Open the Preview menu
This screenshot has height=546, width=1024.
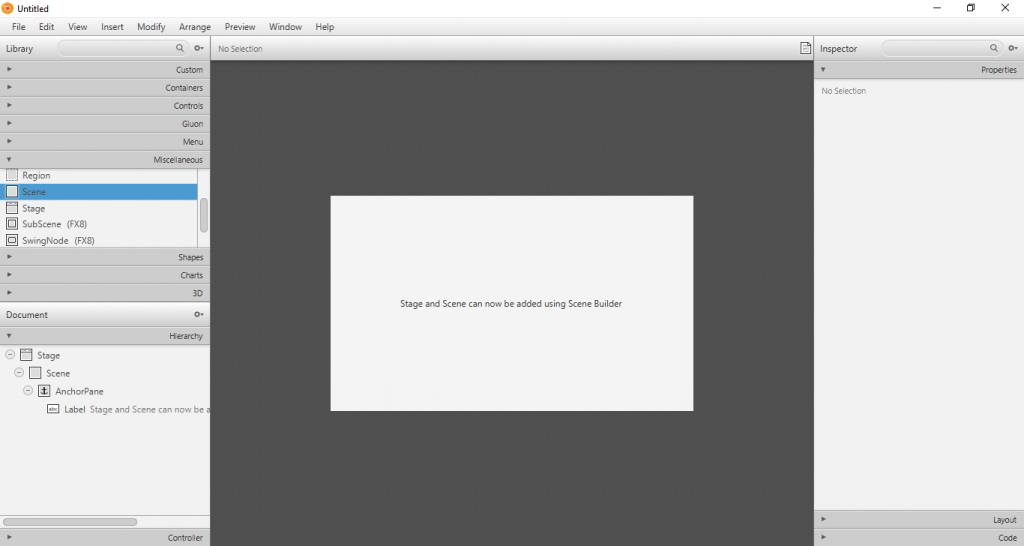coord(240,27)
